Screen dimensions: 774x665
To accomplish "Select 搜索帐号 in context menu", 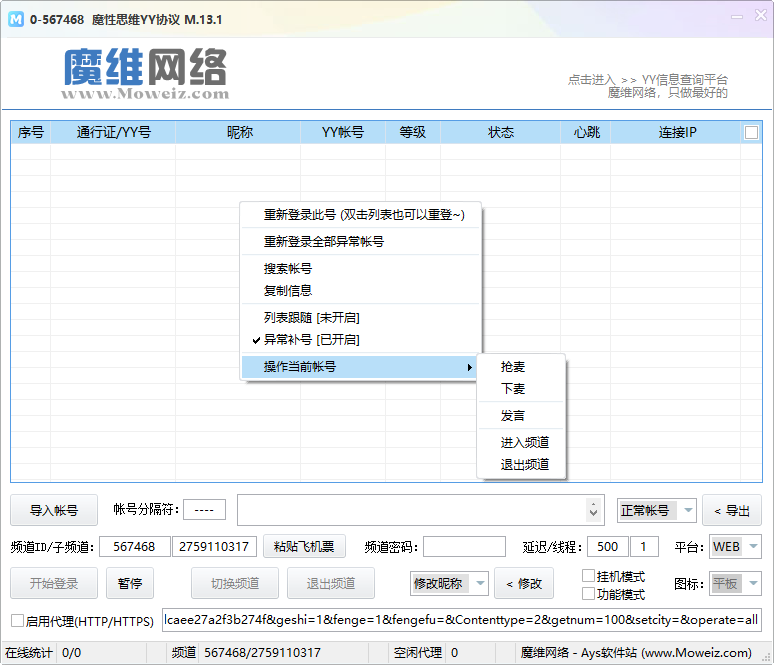I will click(x=360, y=269).
